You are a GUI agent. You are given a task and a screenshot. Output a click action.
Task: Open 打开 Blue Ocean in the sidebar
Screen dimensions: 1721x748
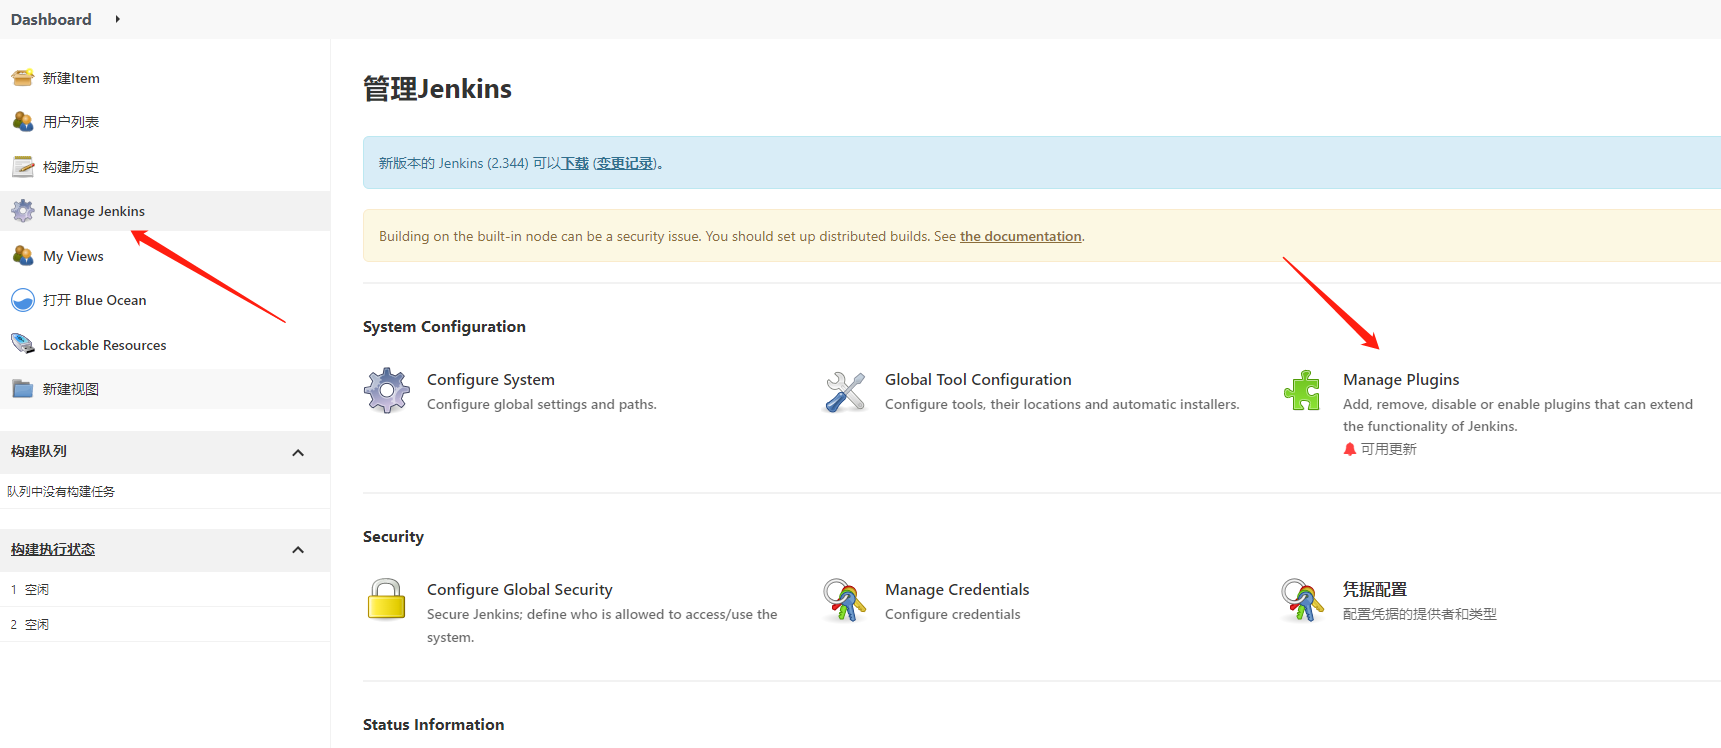[95, 300]
